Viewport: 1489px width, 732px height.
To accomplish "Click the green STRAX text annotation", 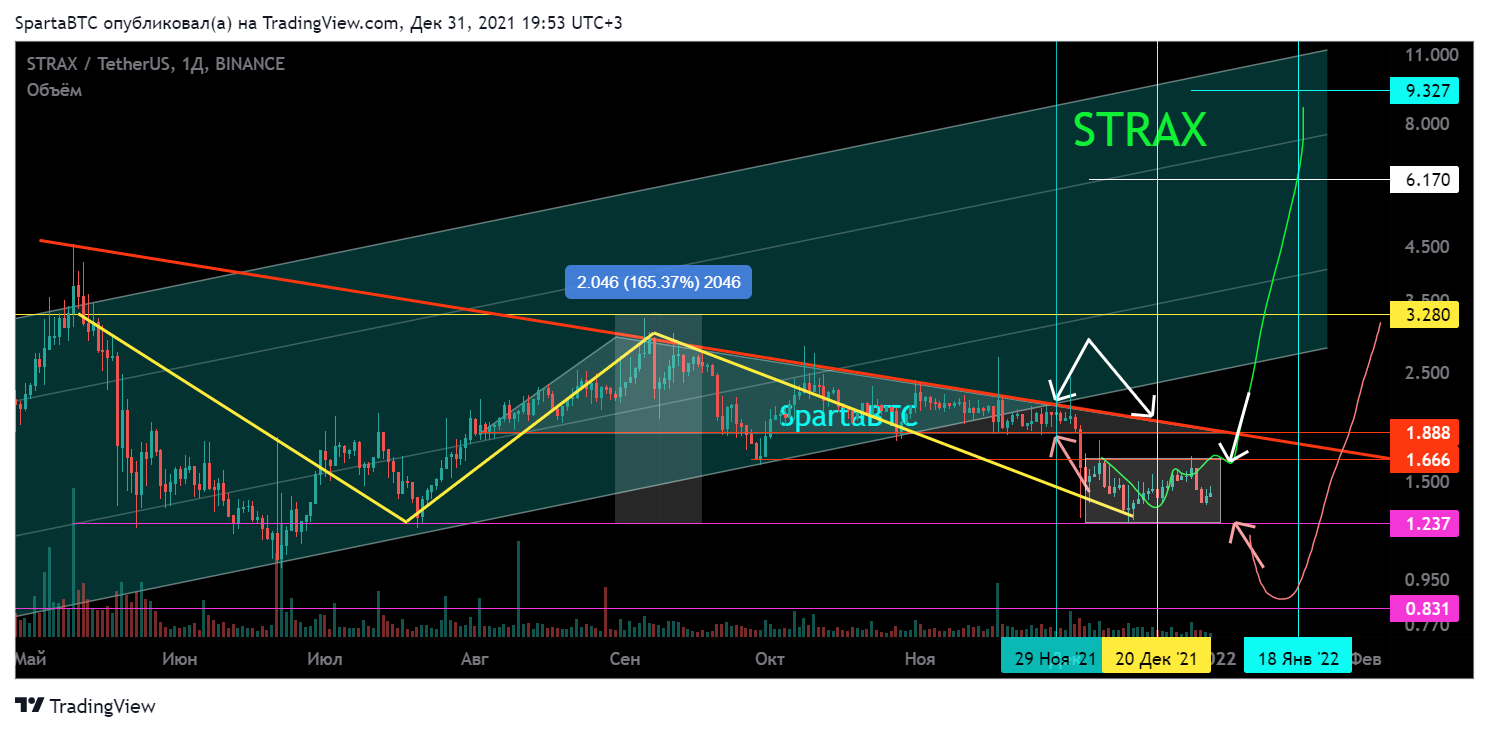I will [x=1140, y=130].
